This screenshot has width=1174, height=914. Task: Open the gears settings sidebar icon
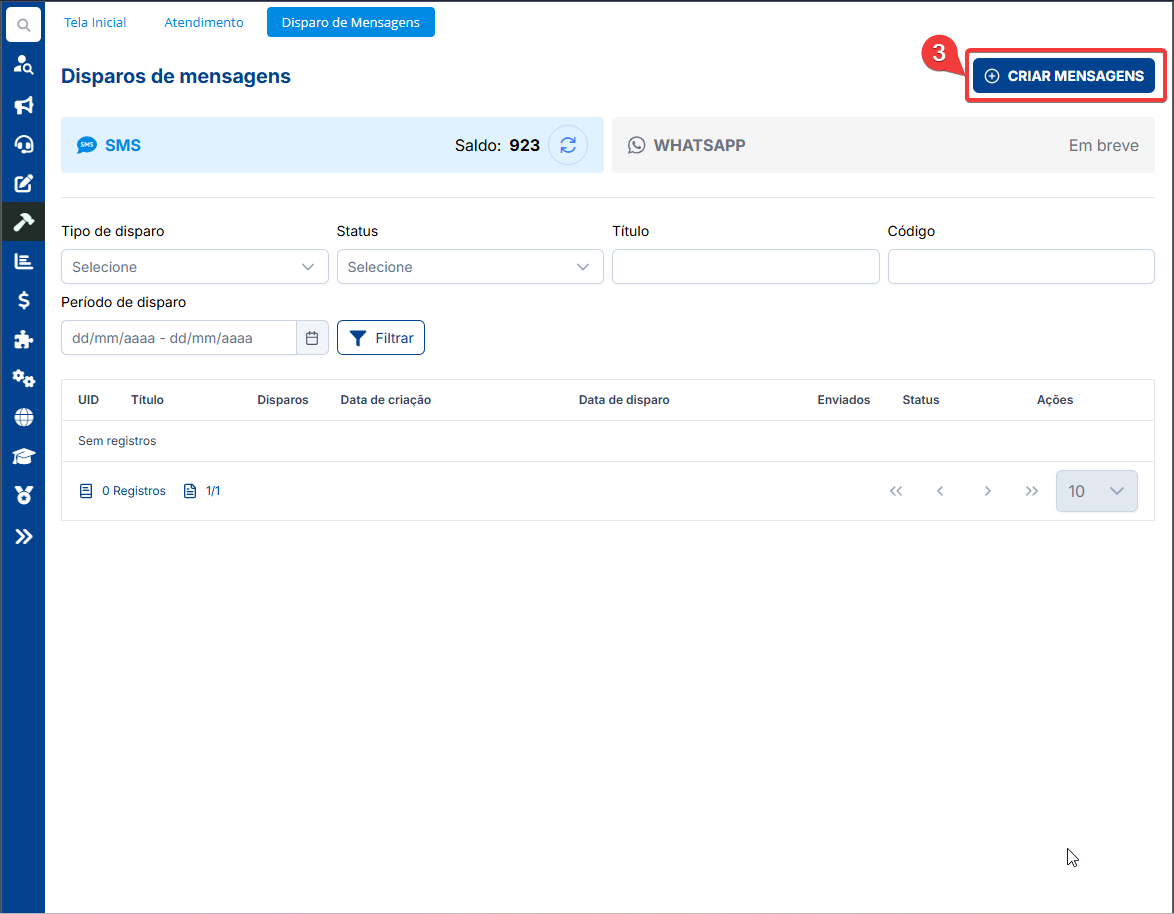point(23,378)
